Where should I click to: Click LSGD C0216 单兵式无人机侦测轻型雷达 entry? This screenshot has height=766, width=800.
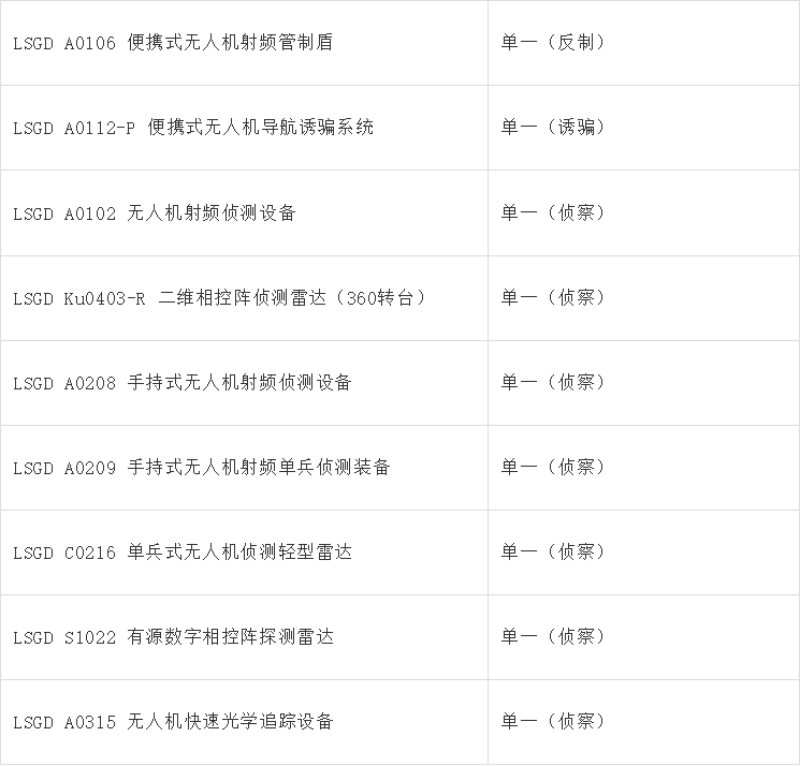coord(183,553)
